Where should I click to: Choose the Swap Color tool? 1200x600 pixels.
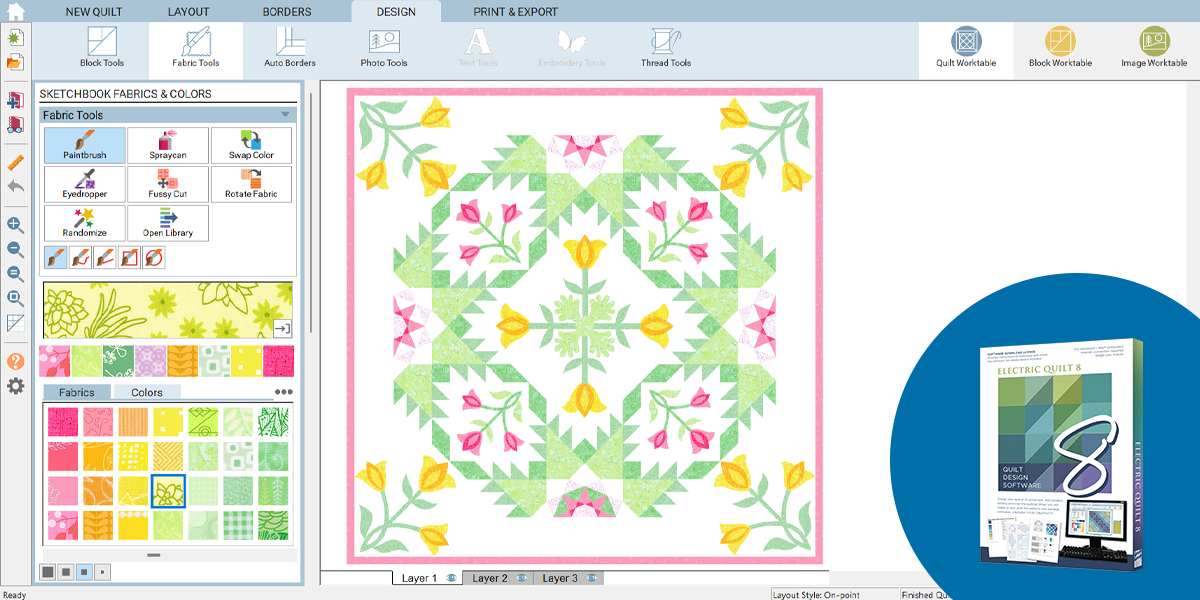(251, 145)
